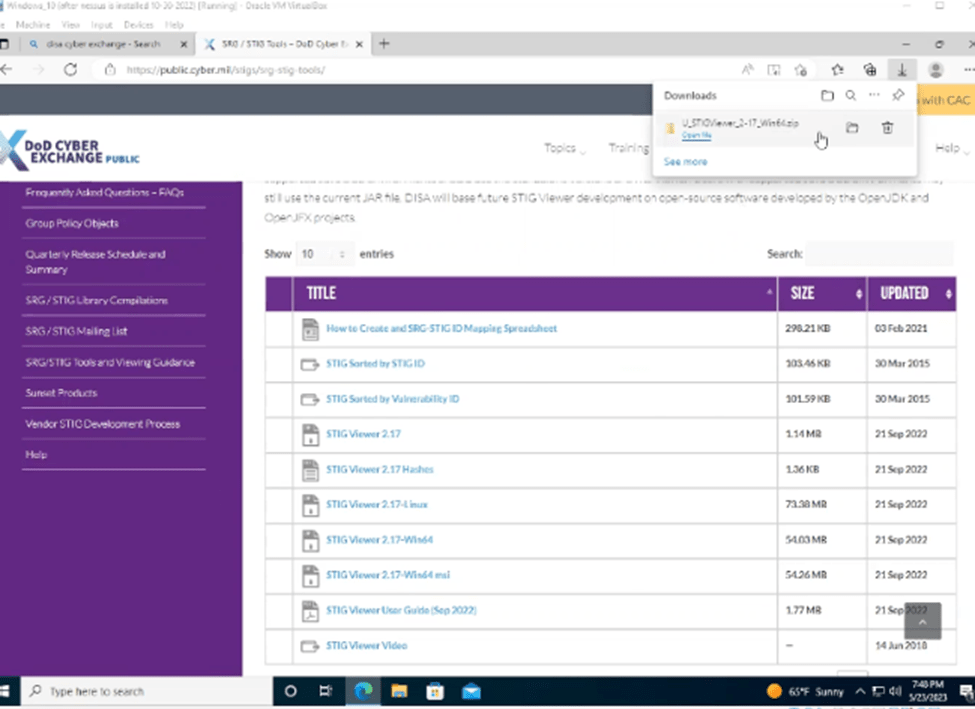Open the browser profile icon

tap(936, 70)
